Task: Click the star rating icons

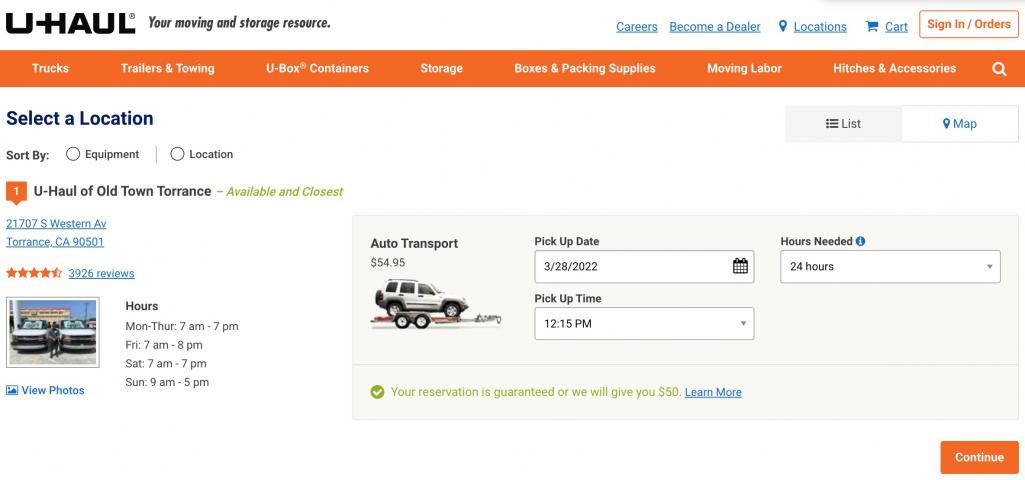Action: coord(34,273)
